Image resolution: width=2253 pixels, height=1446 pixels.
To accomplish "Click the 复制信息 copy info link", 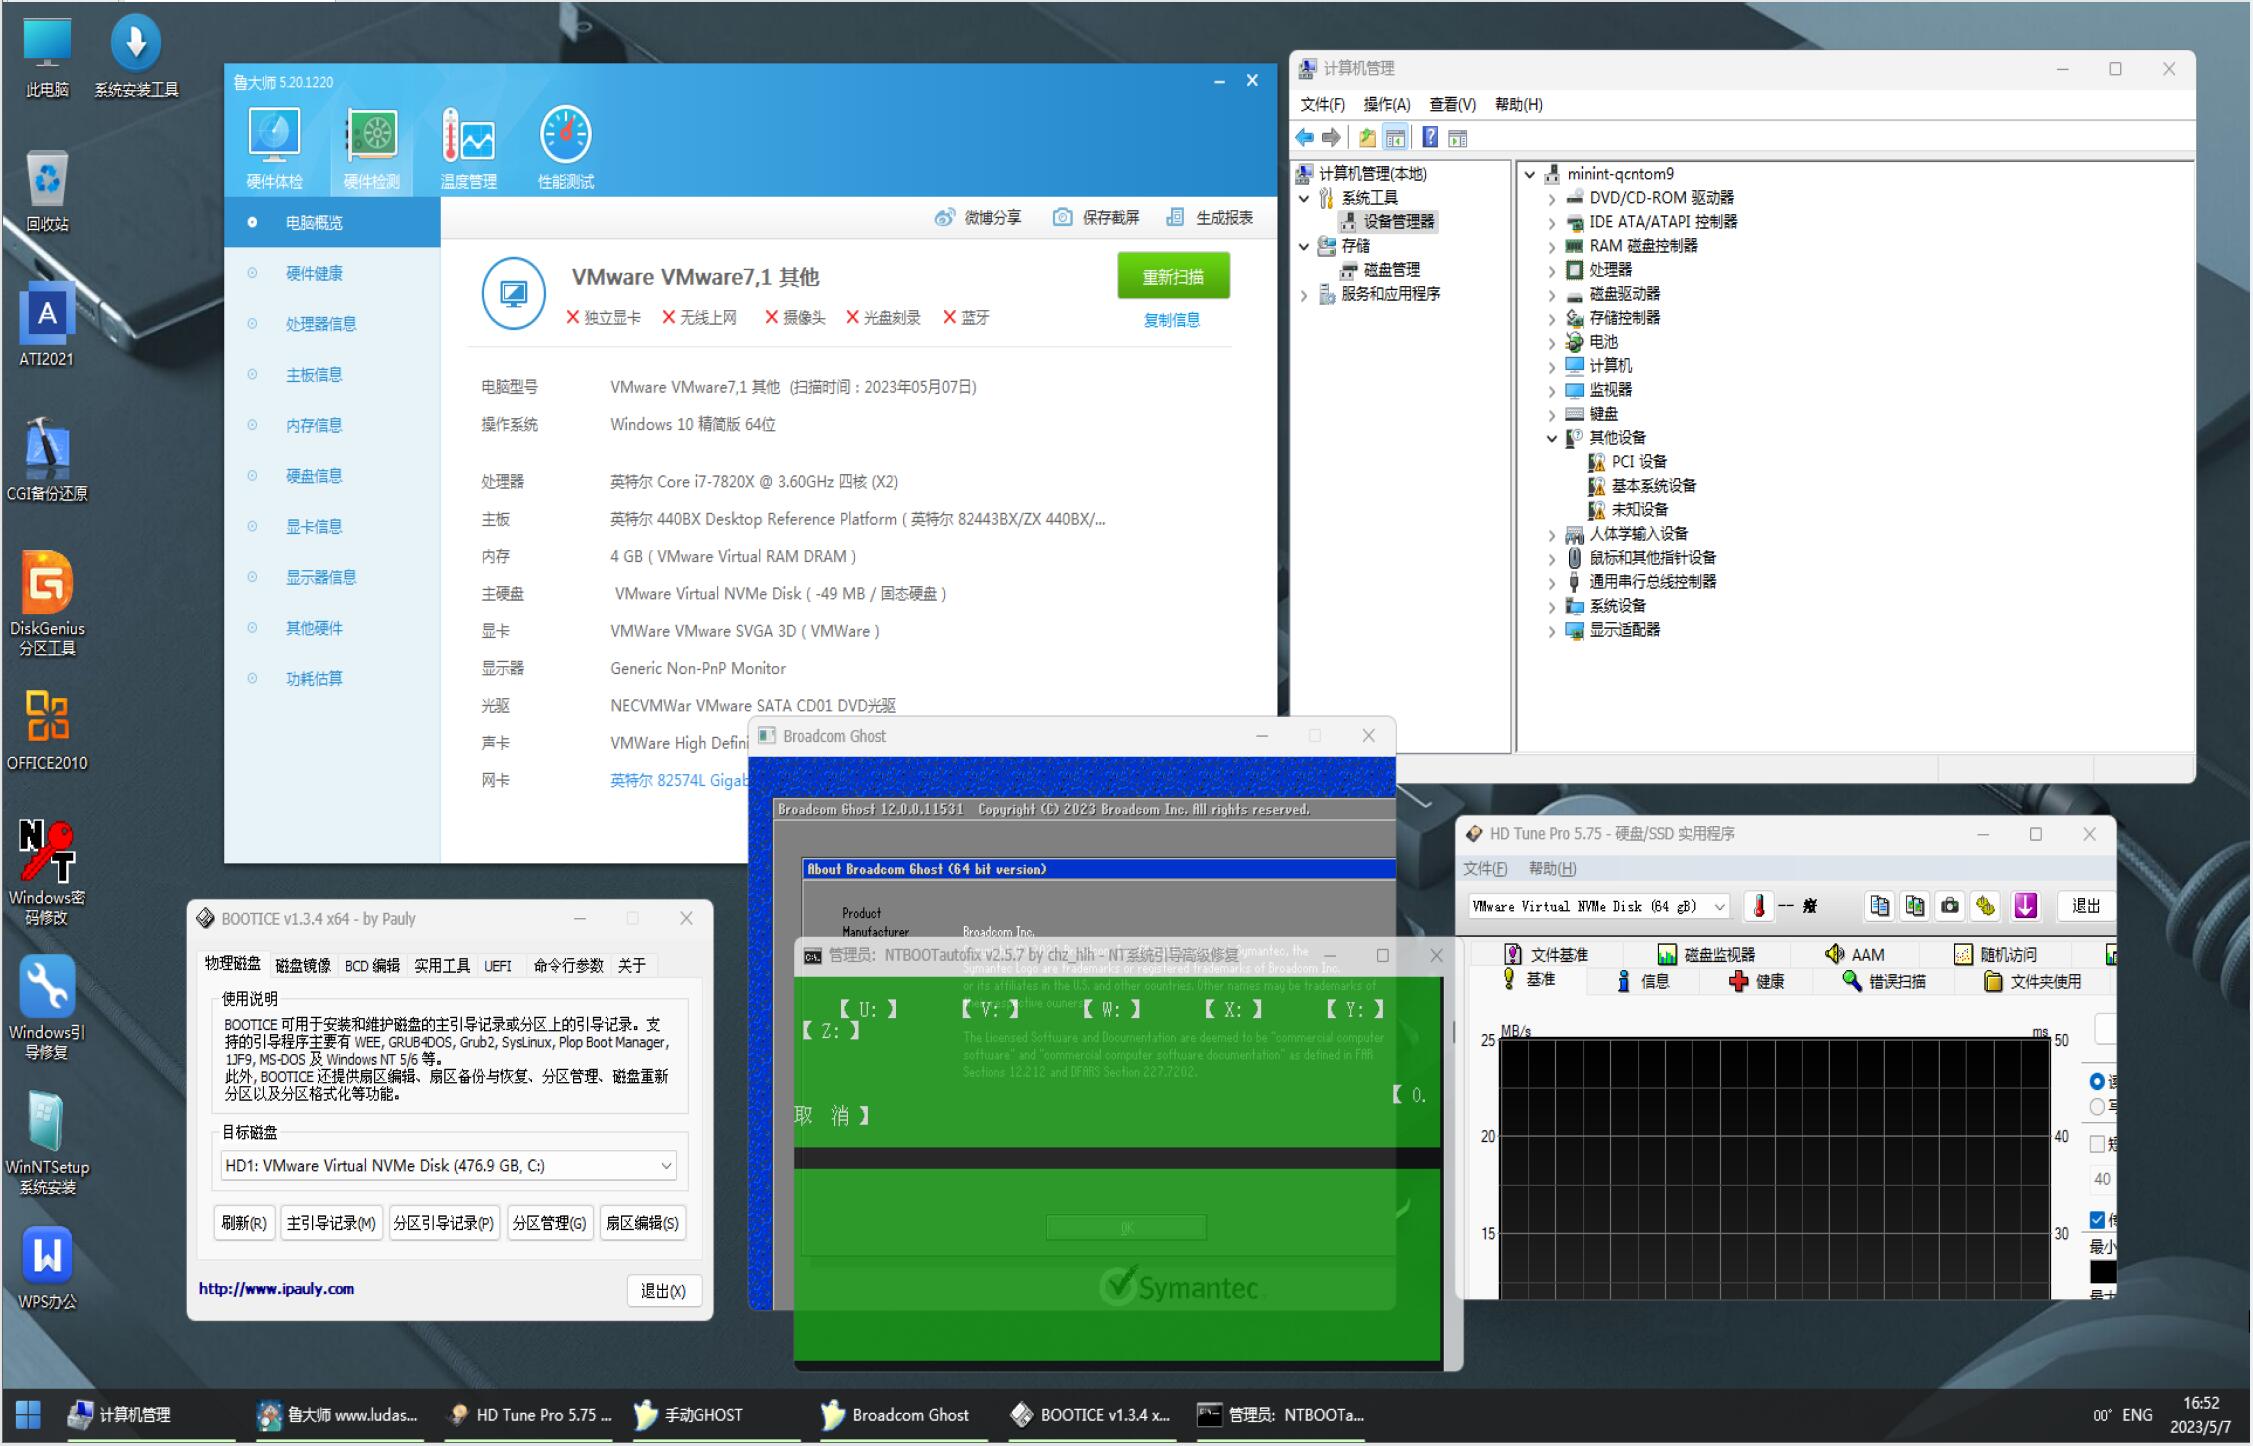I will [x=1172, y=320].
